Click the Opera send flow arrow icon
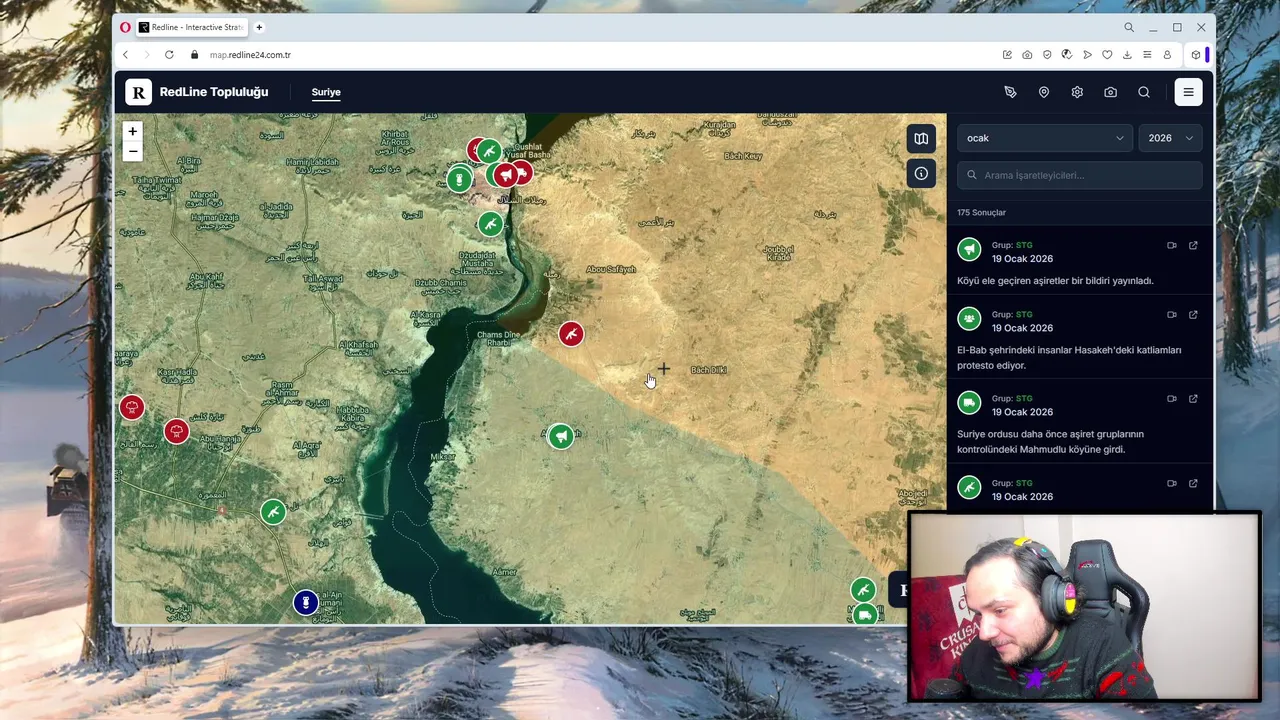 [x=1087, y=55]
